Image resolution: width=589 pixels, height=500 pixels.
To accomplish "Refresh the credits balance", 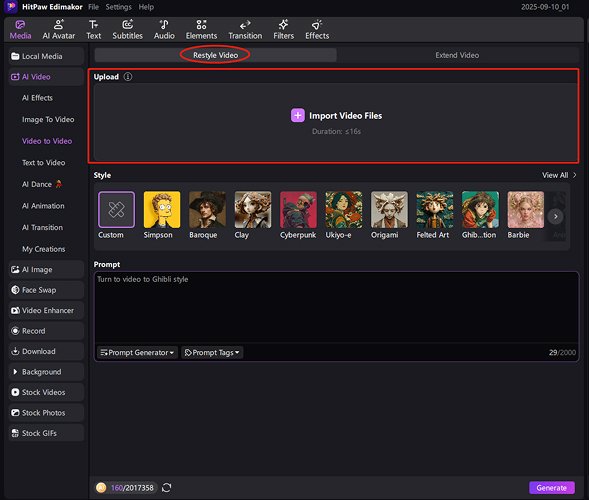I will [166, 488].
